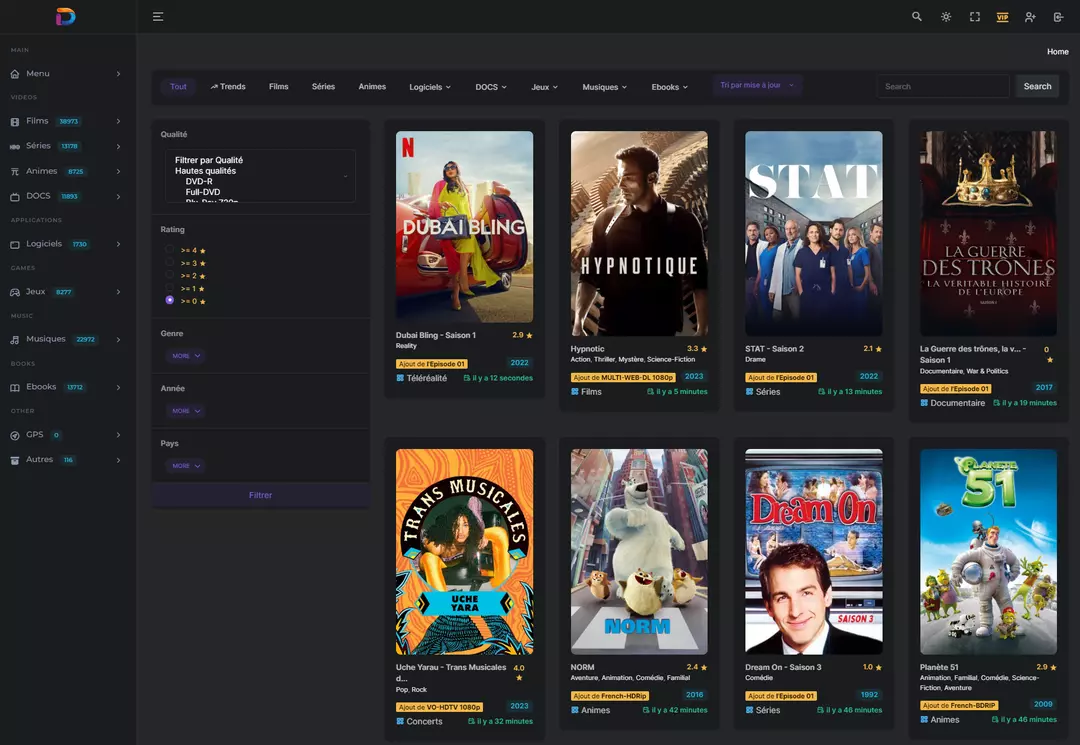Click the logout icon at top right
1080x745 pixels.
tap(1059, 17)
